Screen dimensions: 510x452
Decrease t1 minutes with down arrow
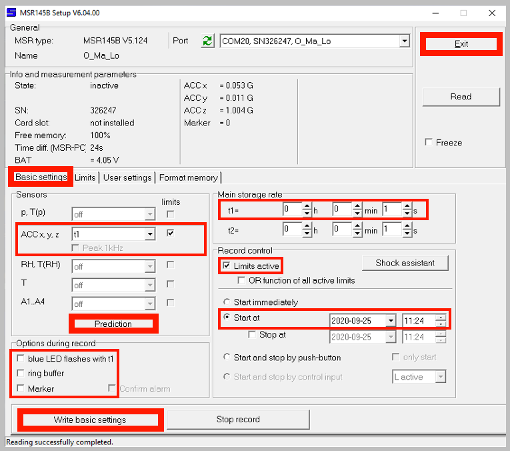[357, 213]
